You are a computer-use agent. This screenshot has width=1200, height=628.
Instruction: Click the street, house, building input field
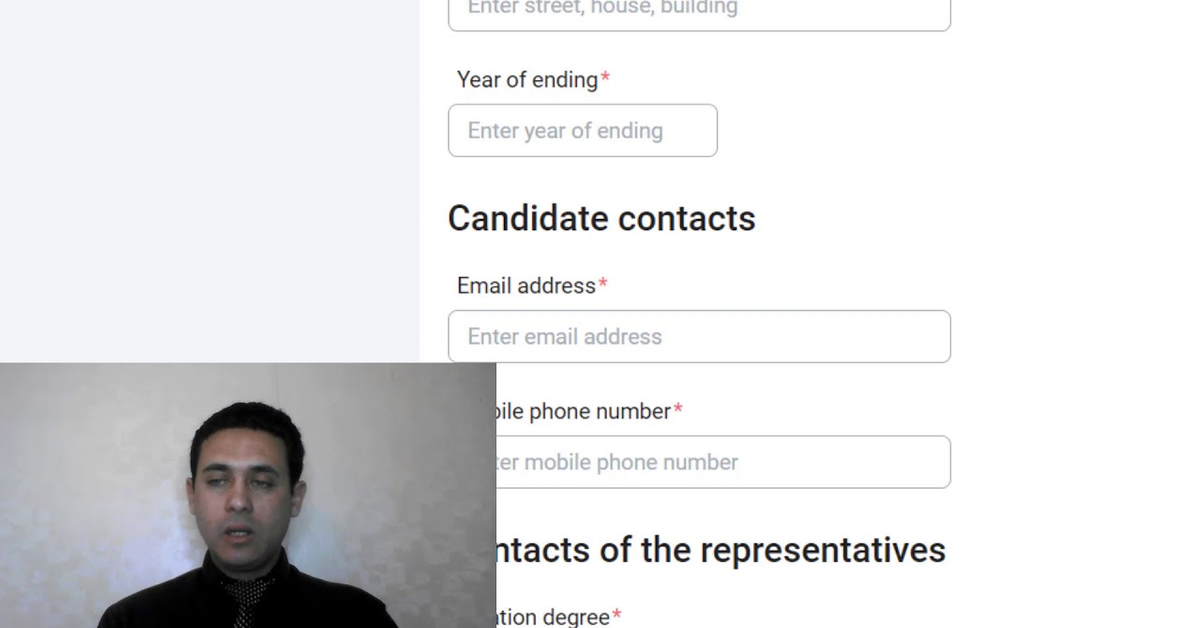tap(698, 12)
